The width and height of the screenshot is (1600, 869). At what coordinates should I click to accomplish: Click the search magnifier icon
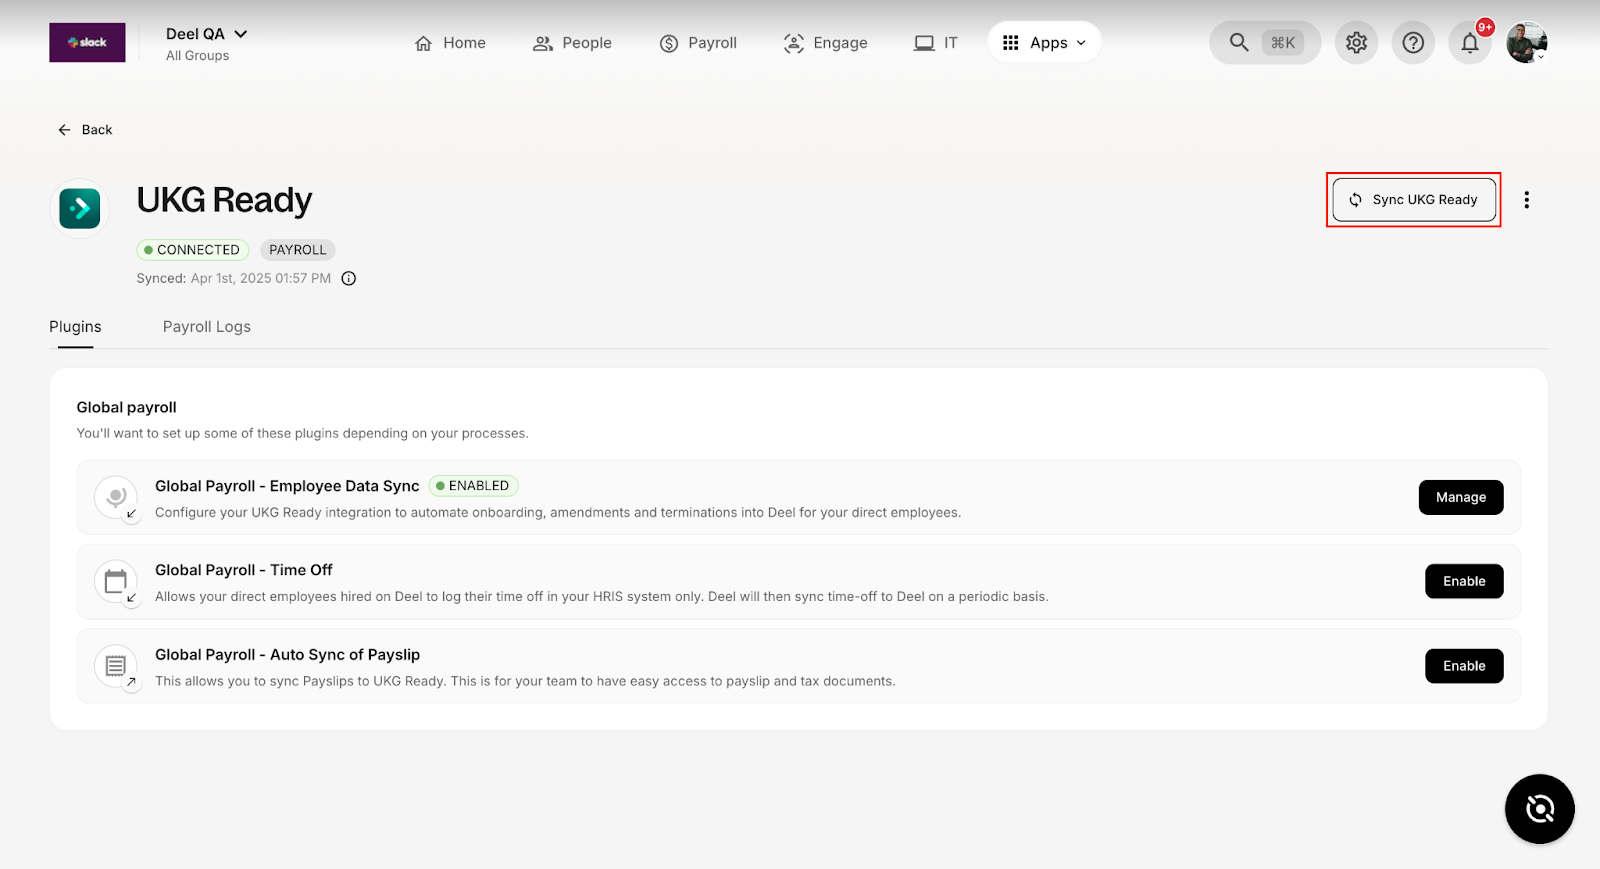coord(1239,43)
